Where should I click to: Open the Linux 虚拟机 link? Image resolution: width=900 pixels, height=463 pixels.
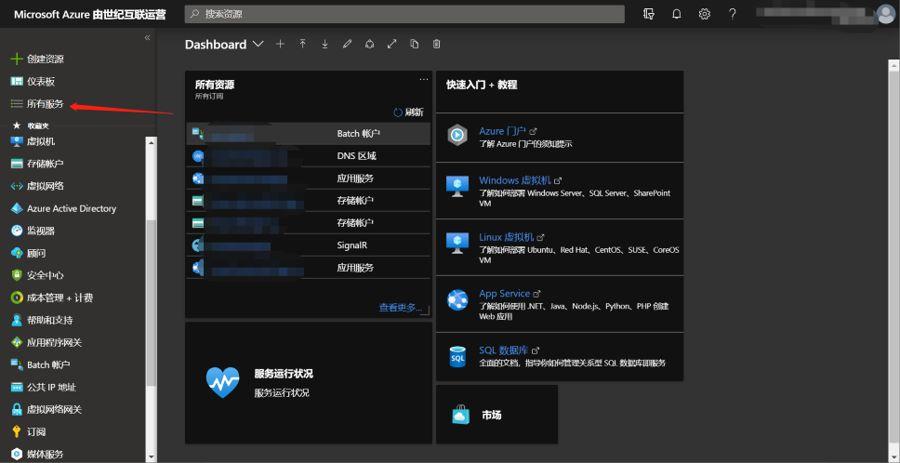(x=506, y=237)
